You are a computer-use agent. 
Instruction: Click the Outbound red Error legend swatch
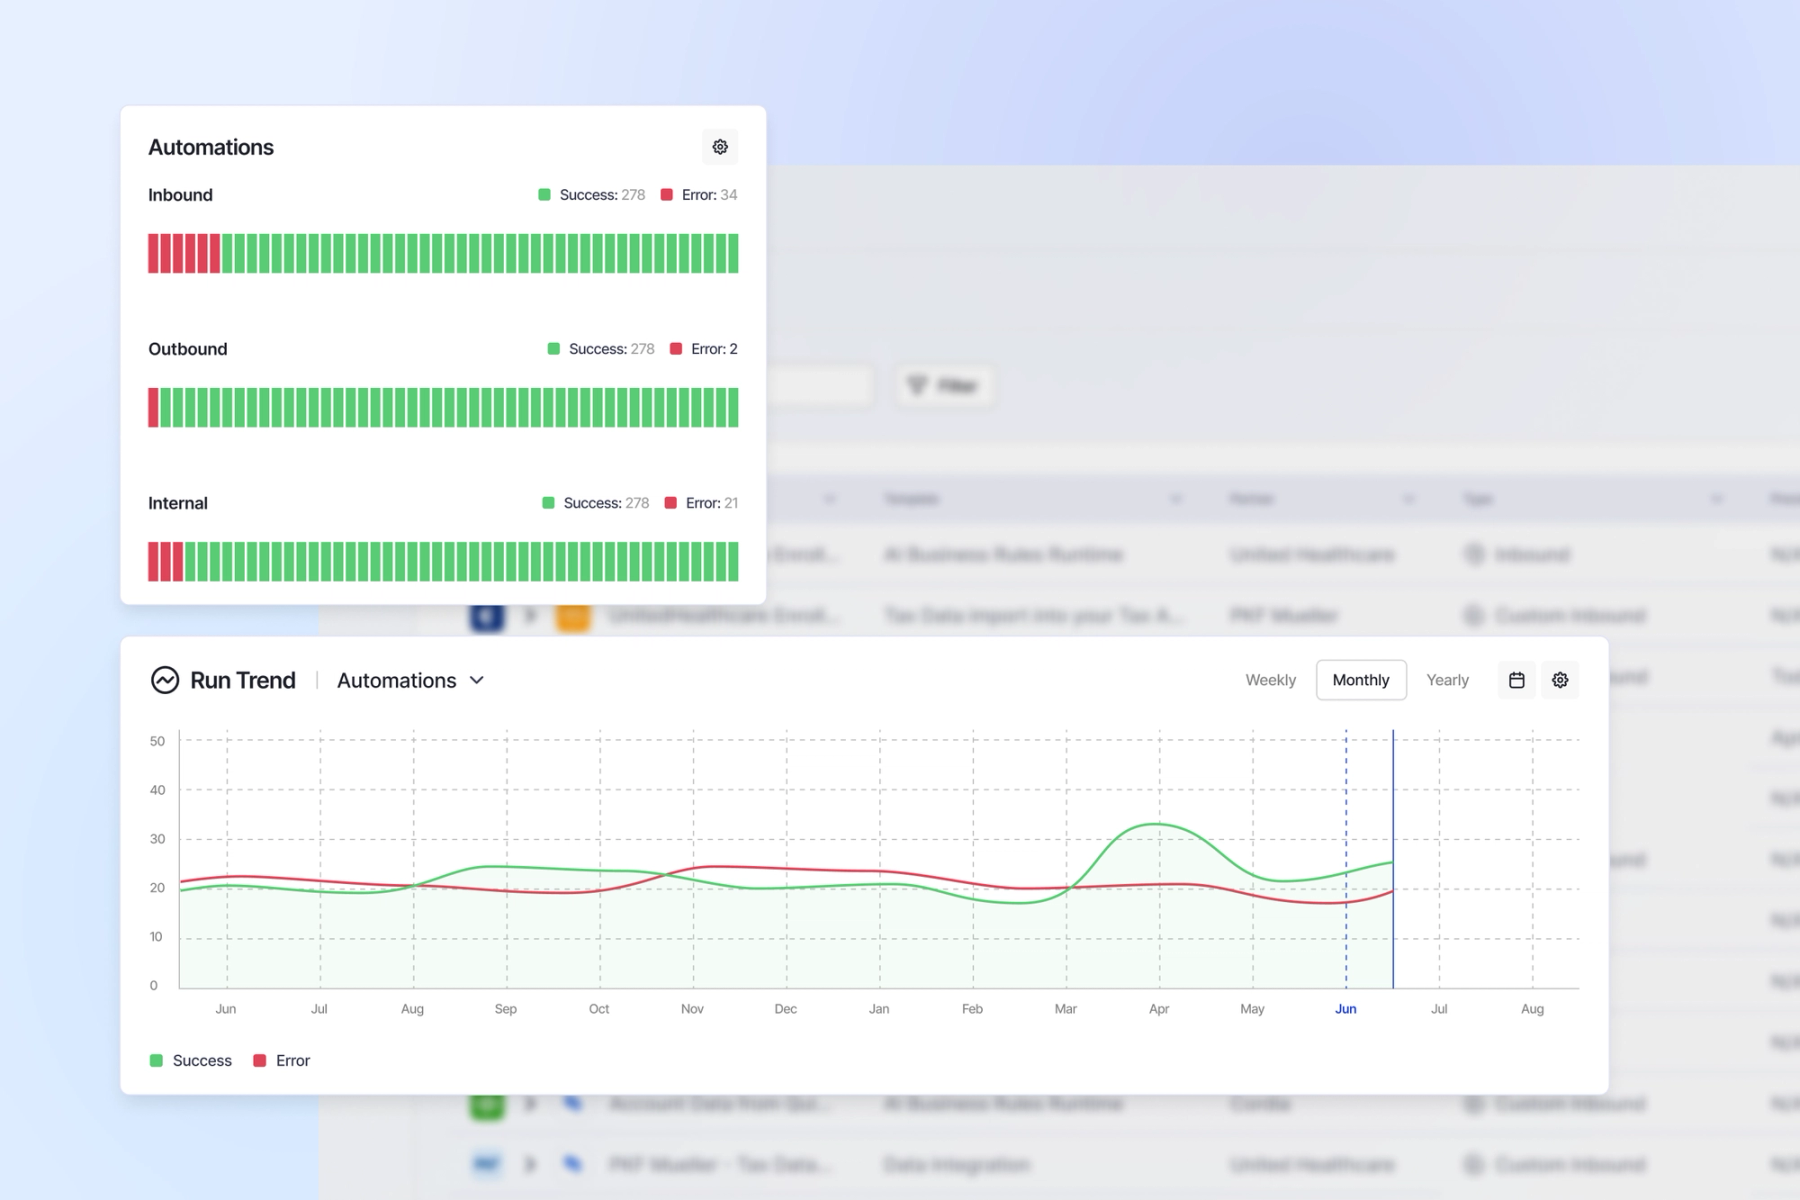pos(676,349)
